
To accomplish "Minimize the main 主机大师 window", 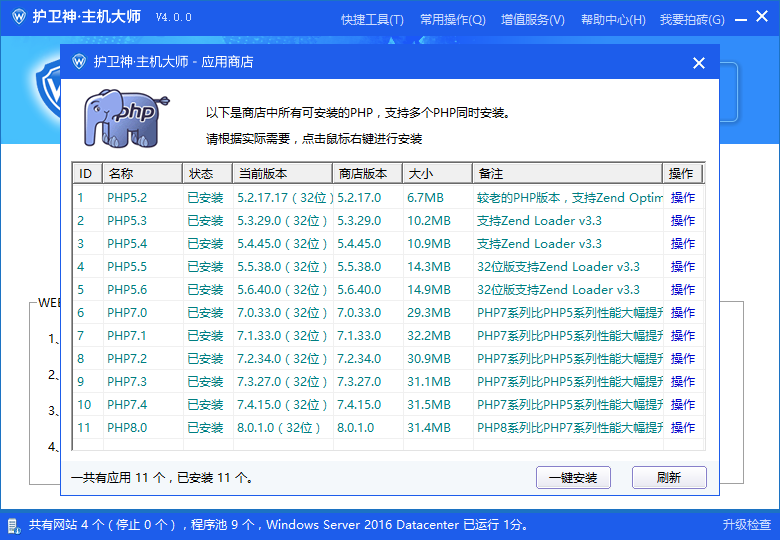I will (741, 19).
